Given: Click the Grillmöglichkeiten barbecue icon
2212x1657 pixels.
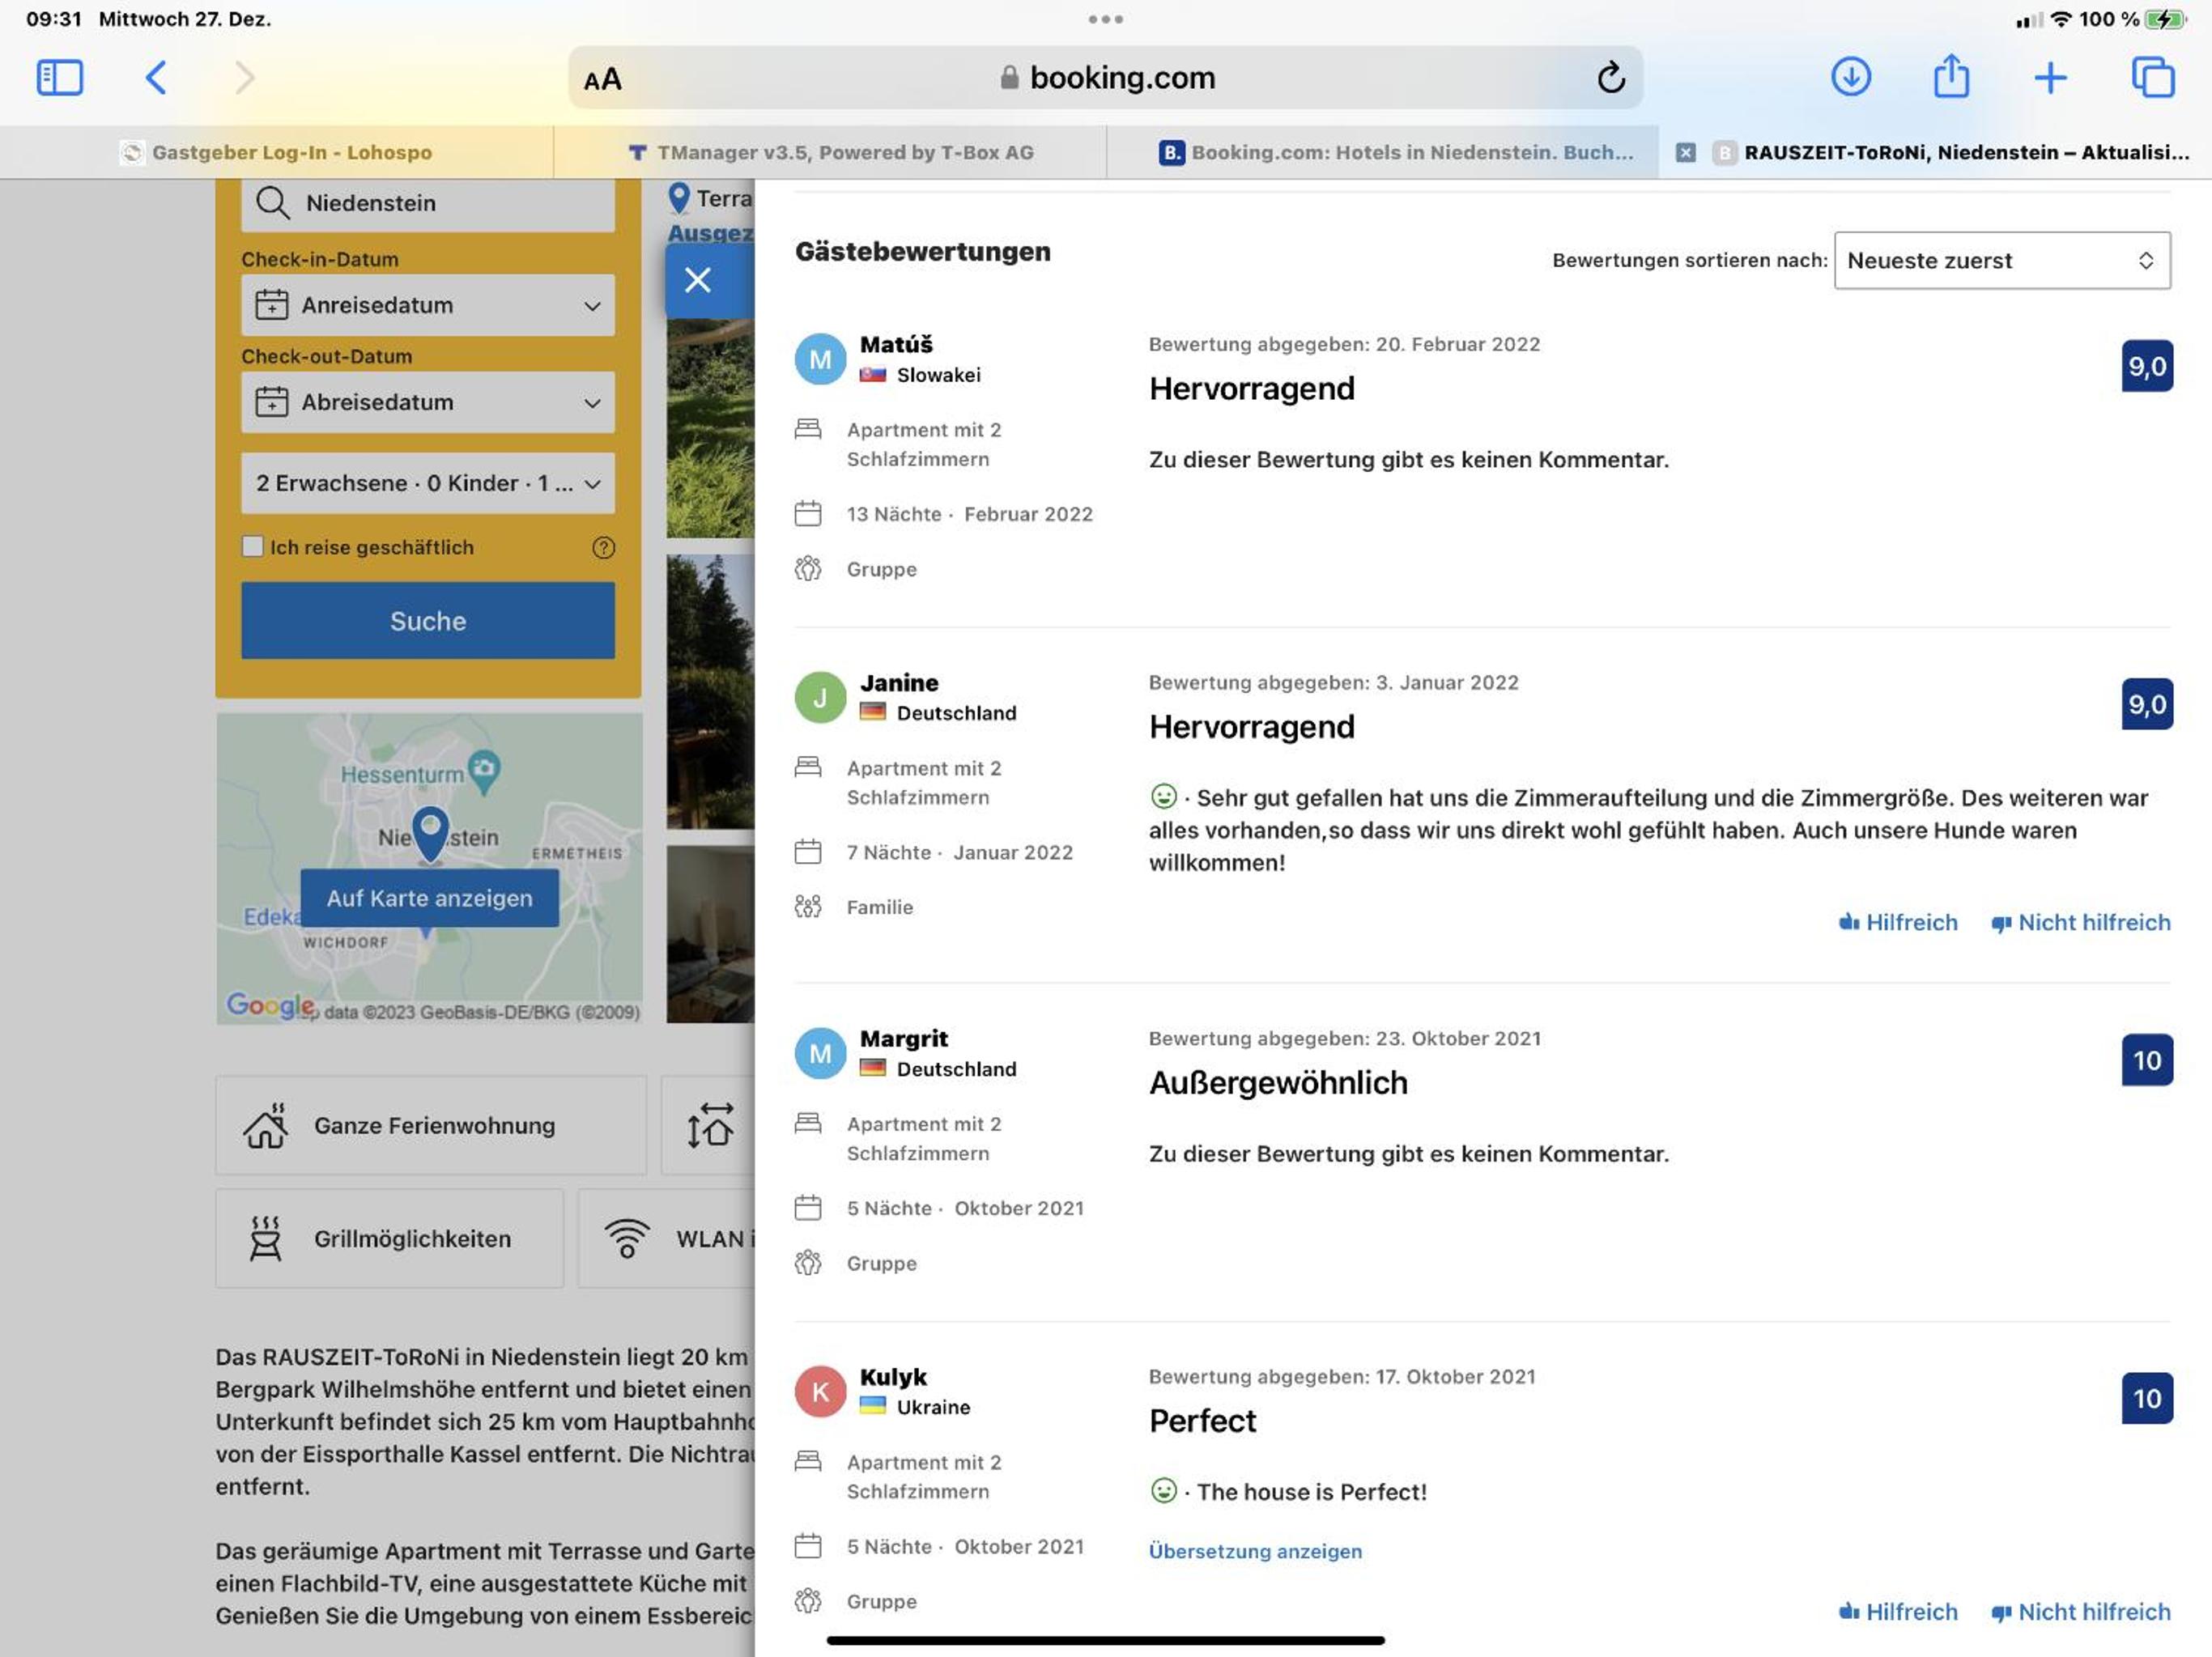Looking at the screenshot, I should tap(265, 1238).
